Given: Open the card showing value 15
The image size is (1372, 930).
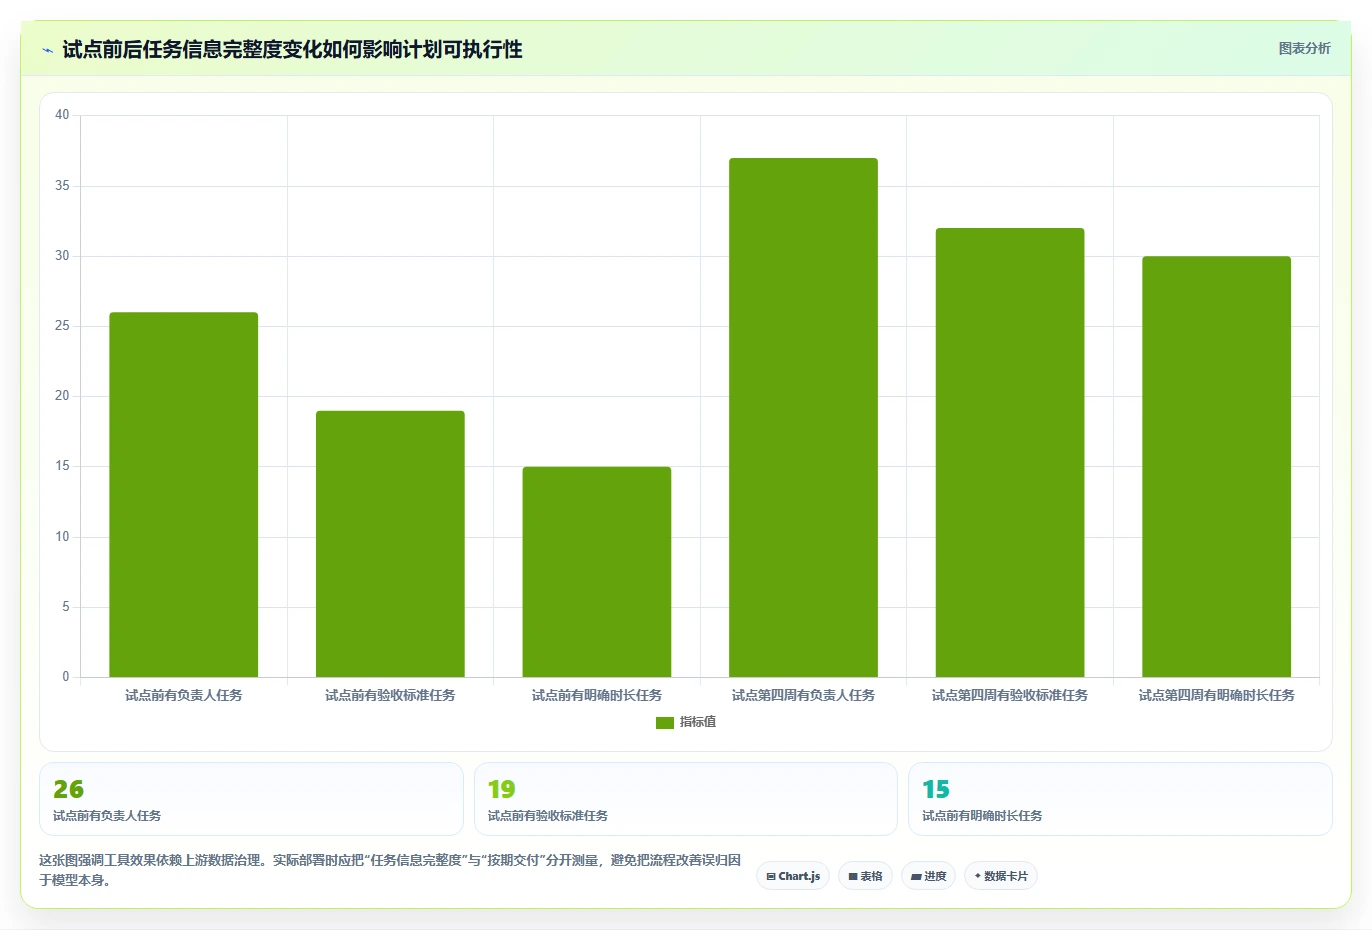Looking at the screenshot, I should pos(1120,799).
